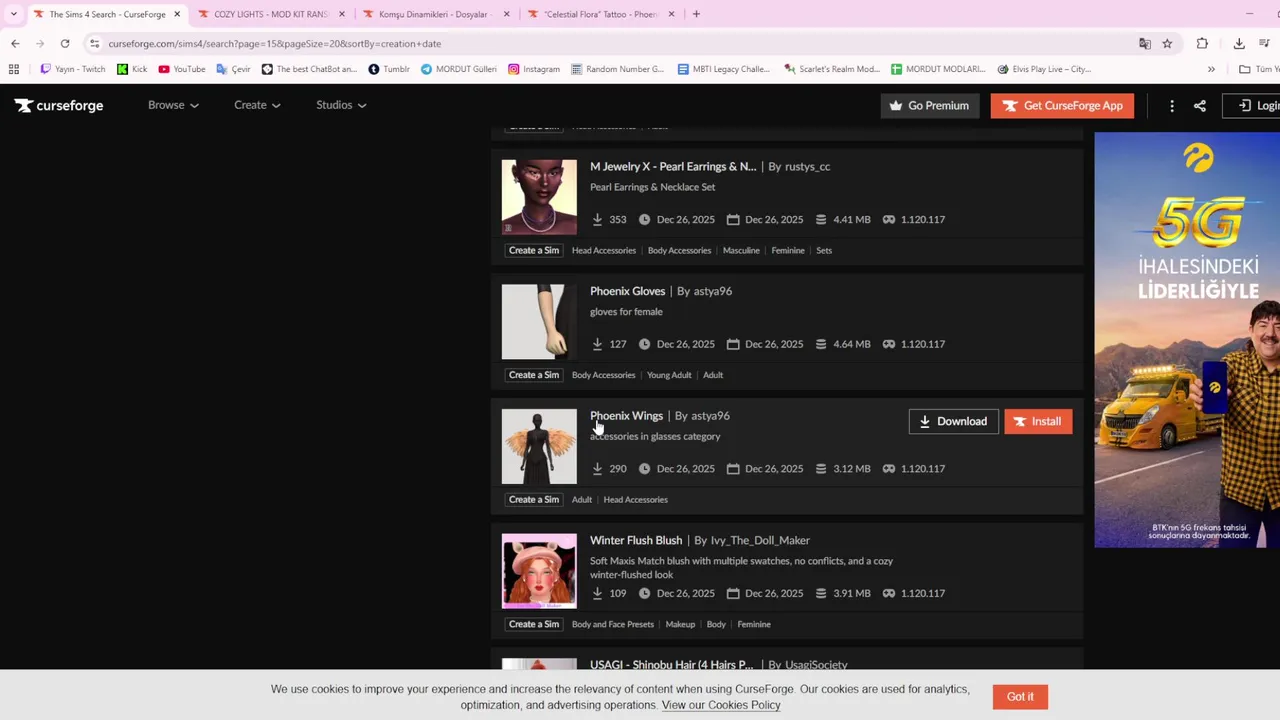This screenshot has width=1280, height=720.
Task: Select the Sets category tag
Action: click(824, 250)
